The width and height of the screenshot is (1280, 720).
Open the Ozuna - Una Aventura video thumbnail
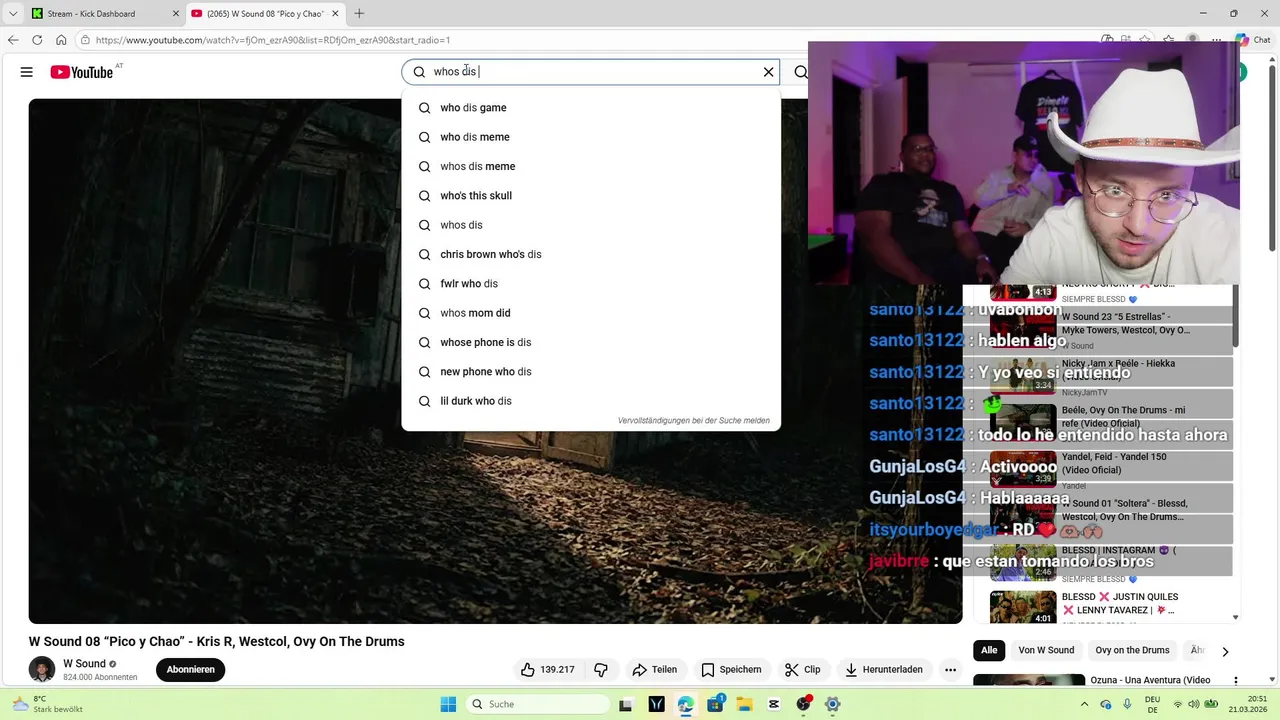click(x=1029, y=680)
